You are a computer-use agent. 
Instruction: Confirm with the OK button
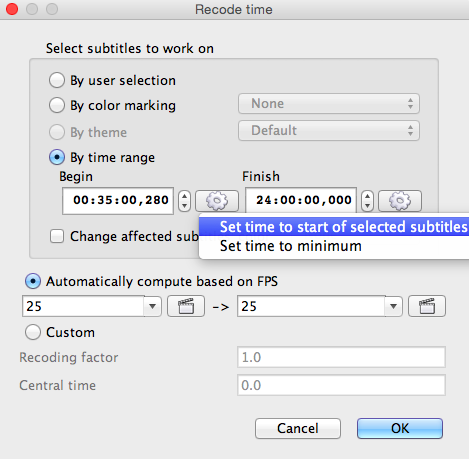(400, 428)
